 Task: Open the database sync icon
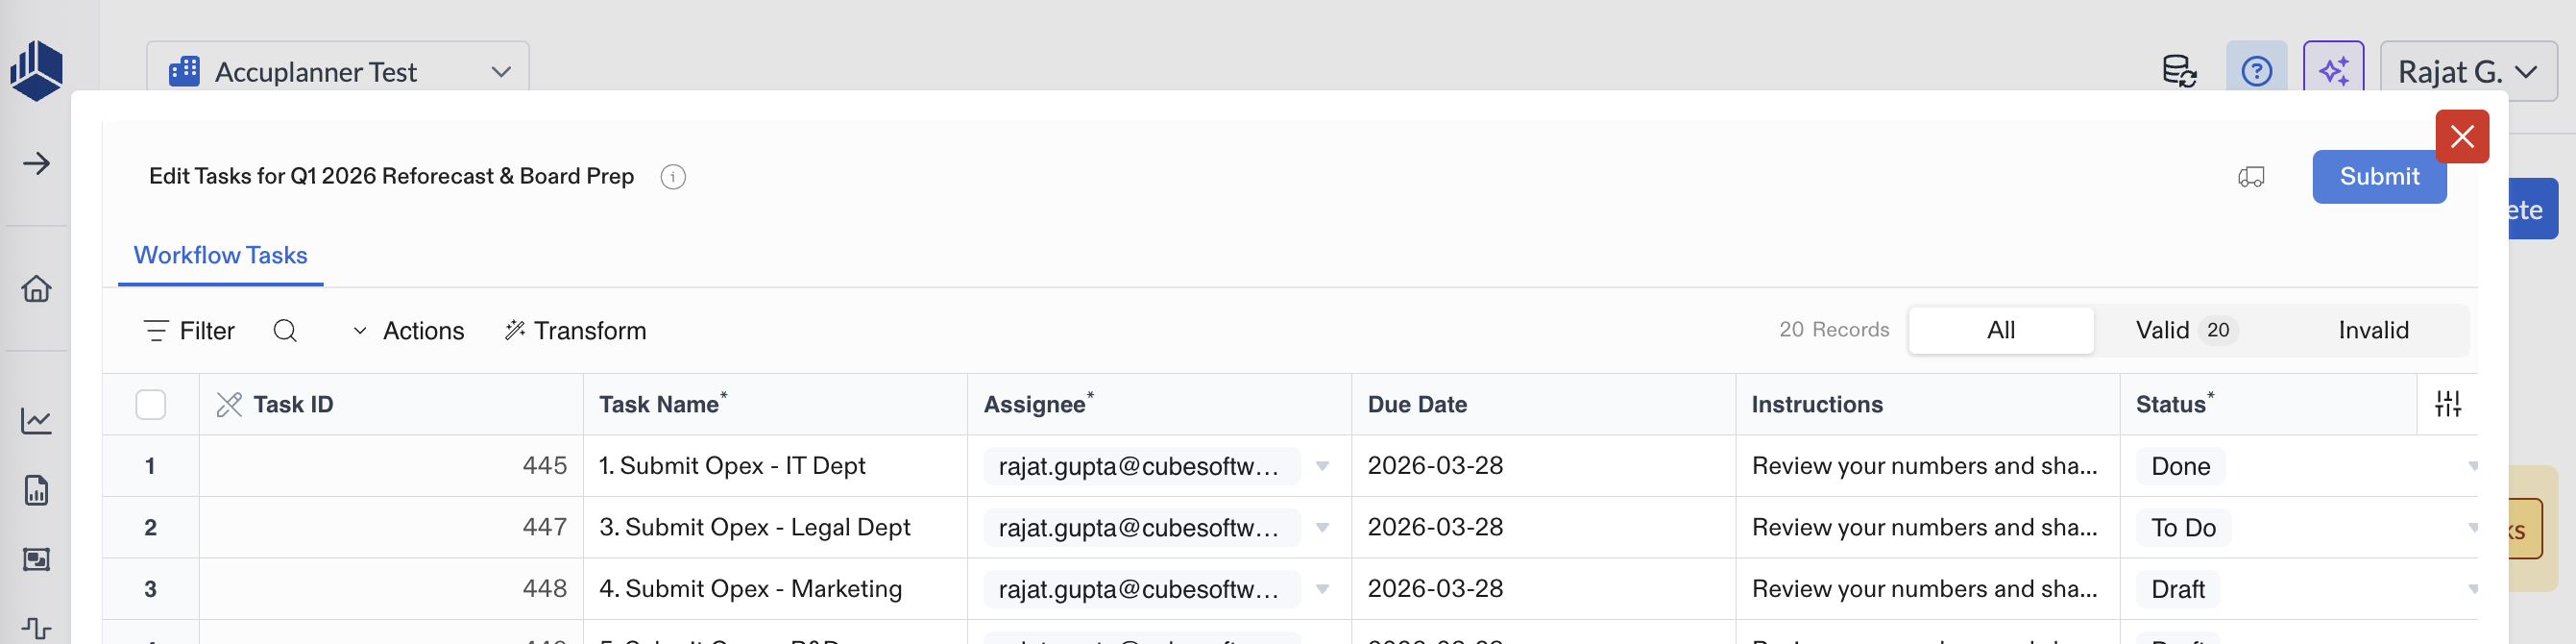(x=2179, y=71)
